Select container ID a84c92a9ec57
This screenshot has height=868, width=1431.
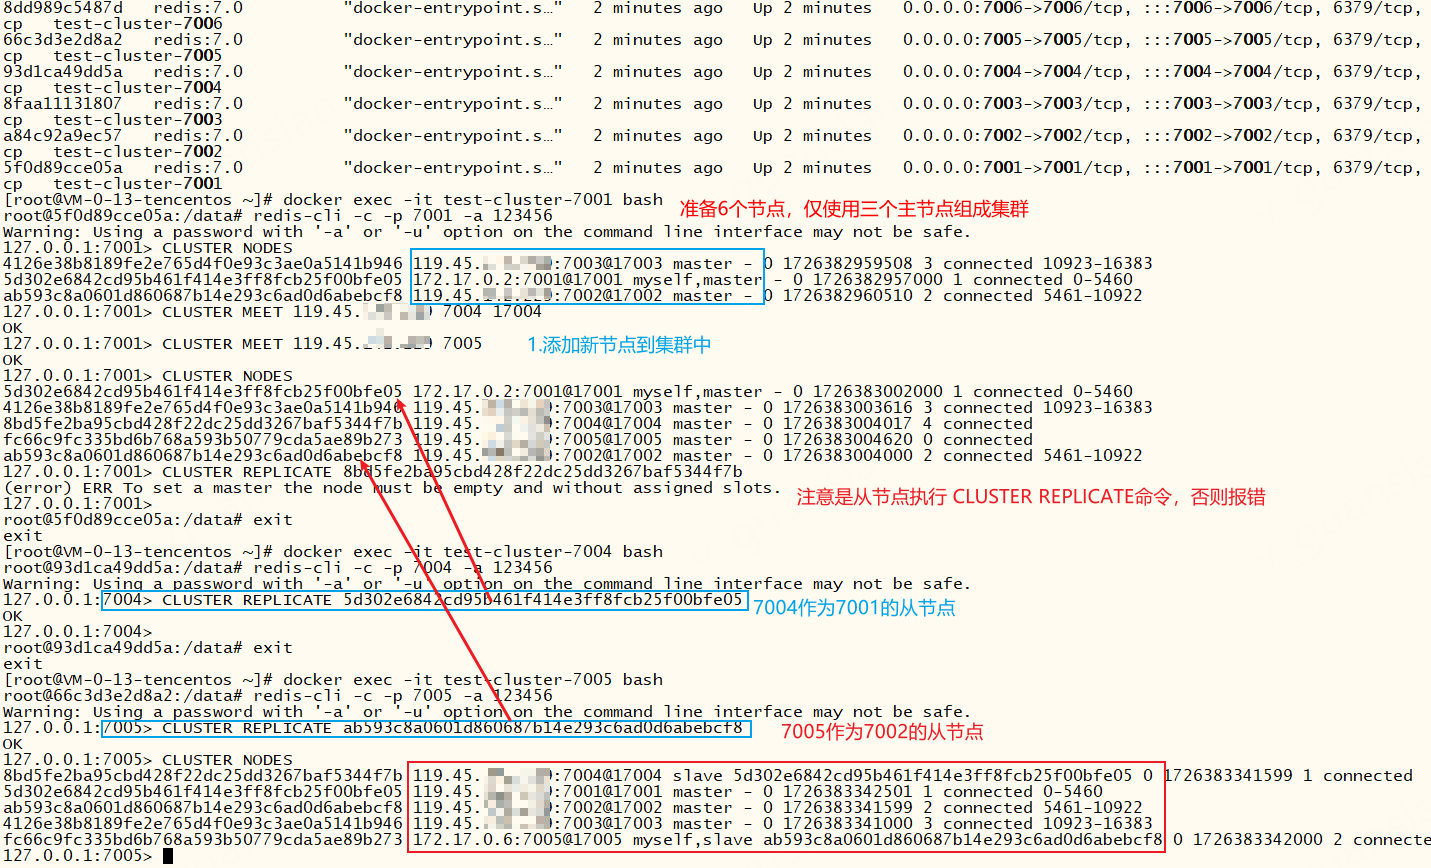coord(63,136)
